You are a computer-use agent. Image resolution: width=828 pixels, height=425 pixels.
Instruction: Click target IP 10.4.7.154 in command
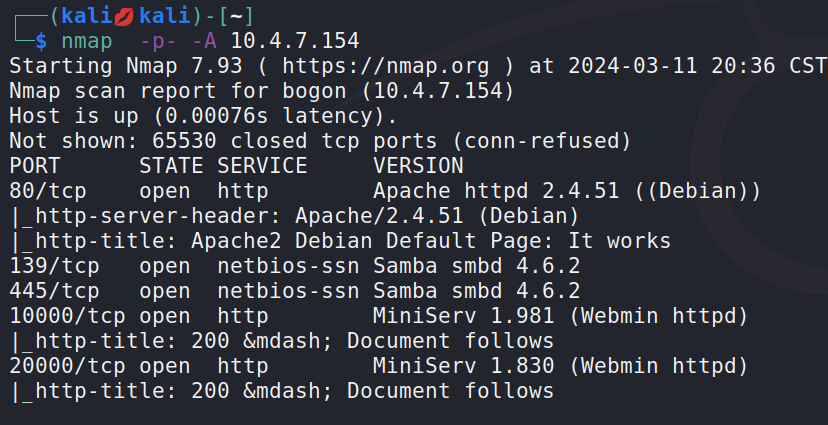[x=295, y=41]
